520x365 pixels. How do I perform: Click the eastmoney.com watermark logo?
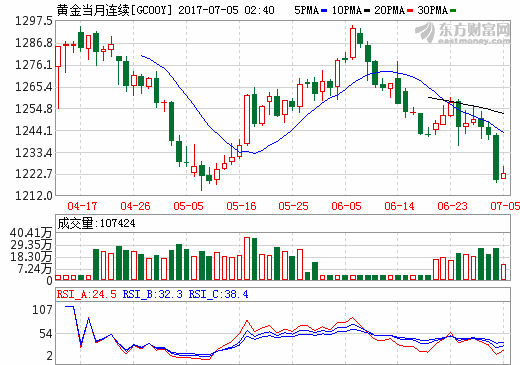[463, 33]
